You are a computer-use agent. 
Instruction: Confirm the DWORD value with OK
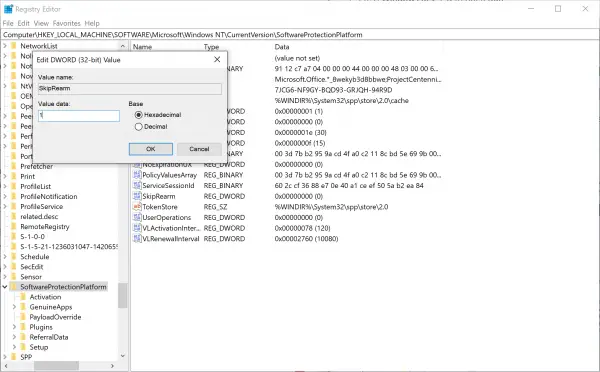point(151,149)
